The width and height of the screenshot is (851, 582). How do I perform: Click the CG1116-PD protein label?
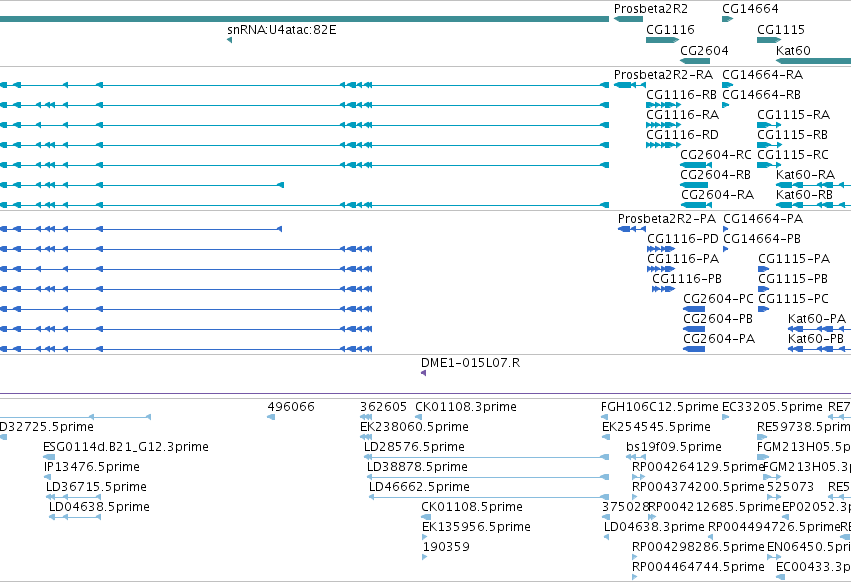(683, 239)
